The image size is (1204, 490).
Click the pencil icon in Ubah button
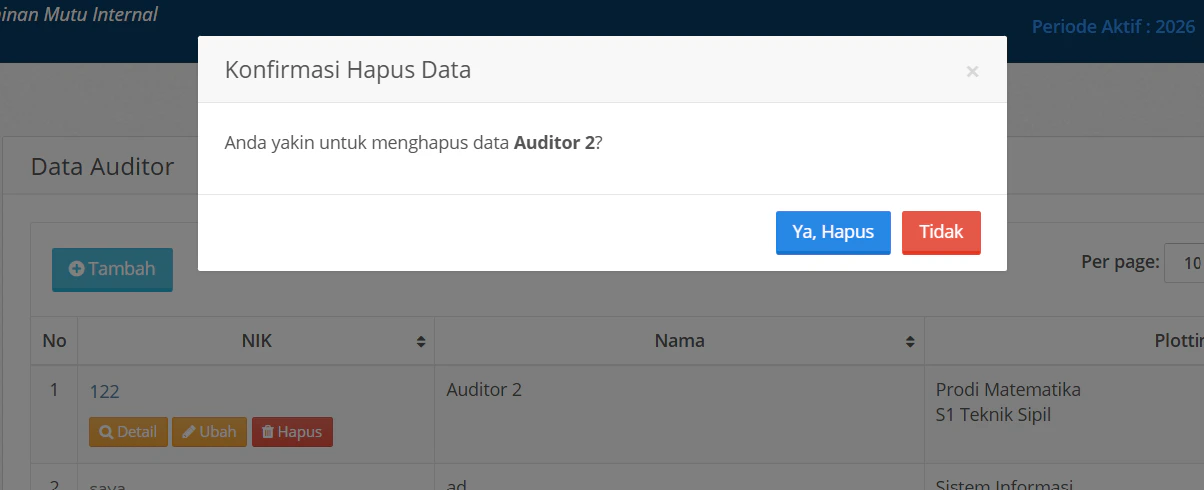(188, 433)
